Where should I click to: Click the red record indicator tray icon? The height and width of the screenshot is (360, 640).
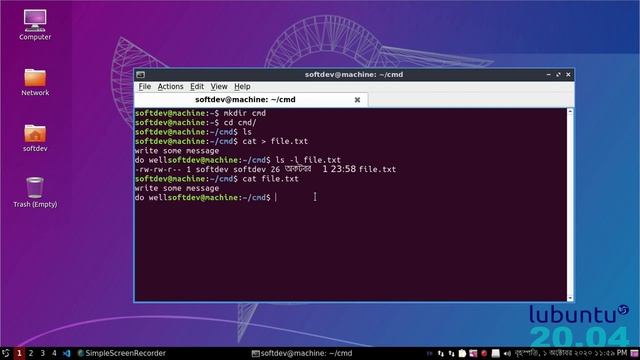[x=484, y=353]
